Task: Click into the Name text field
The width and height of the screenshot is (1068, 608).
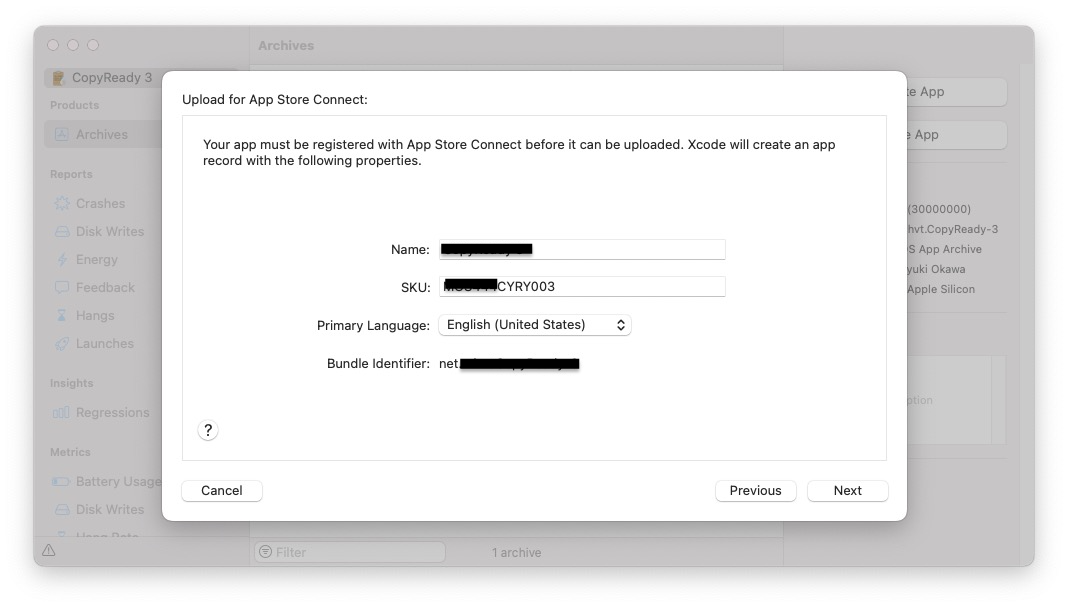Action: (582, 249)
